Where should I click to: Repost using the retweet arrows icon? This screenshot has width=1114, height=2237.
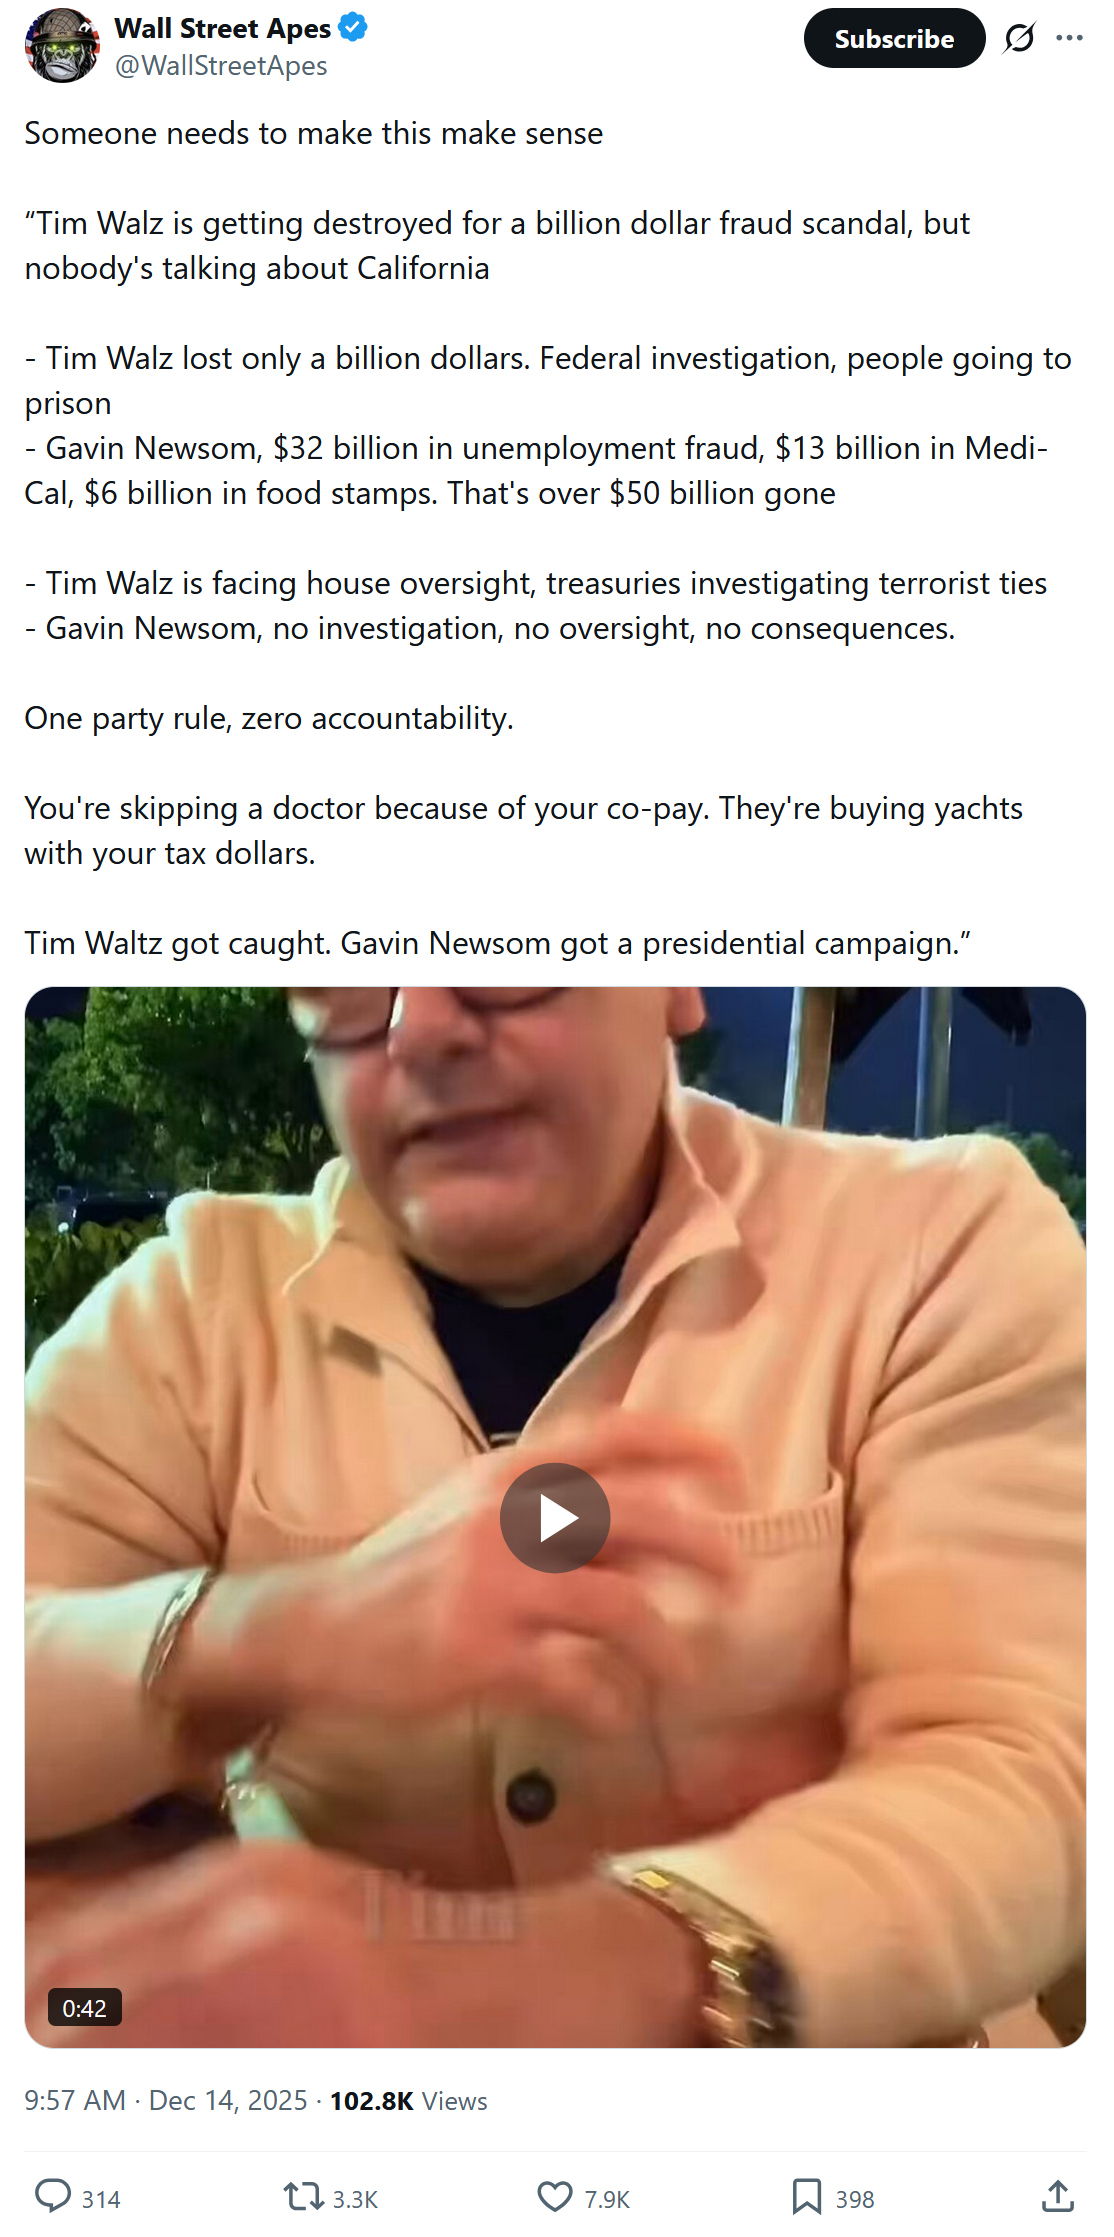(303, 2196)
